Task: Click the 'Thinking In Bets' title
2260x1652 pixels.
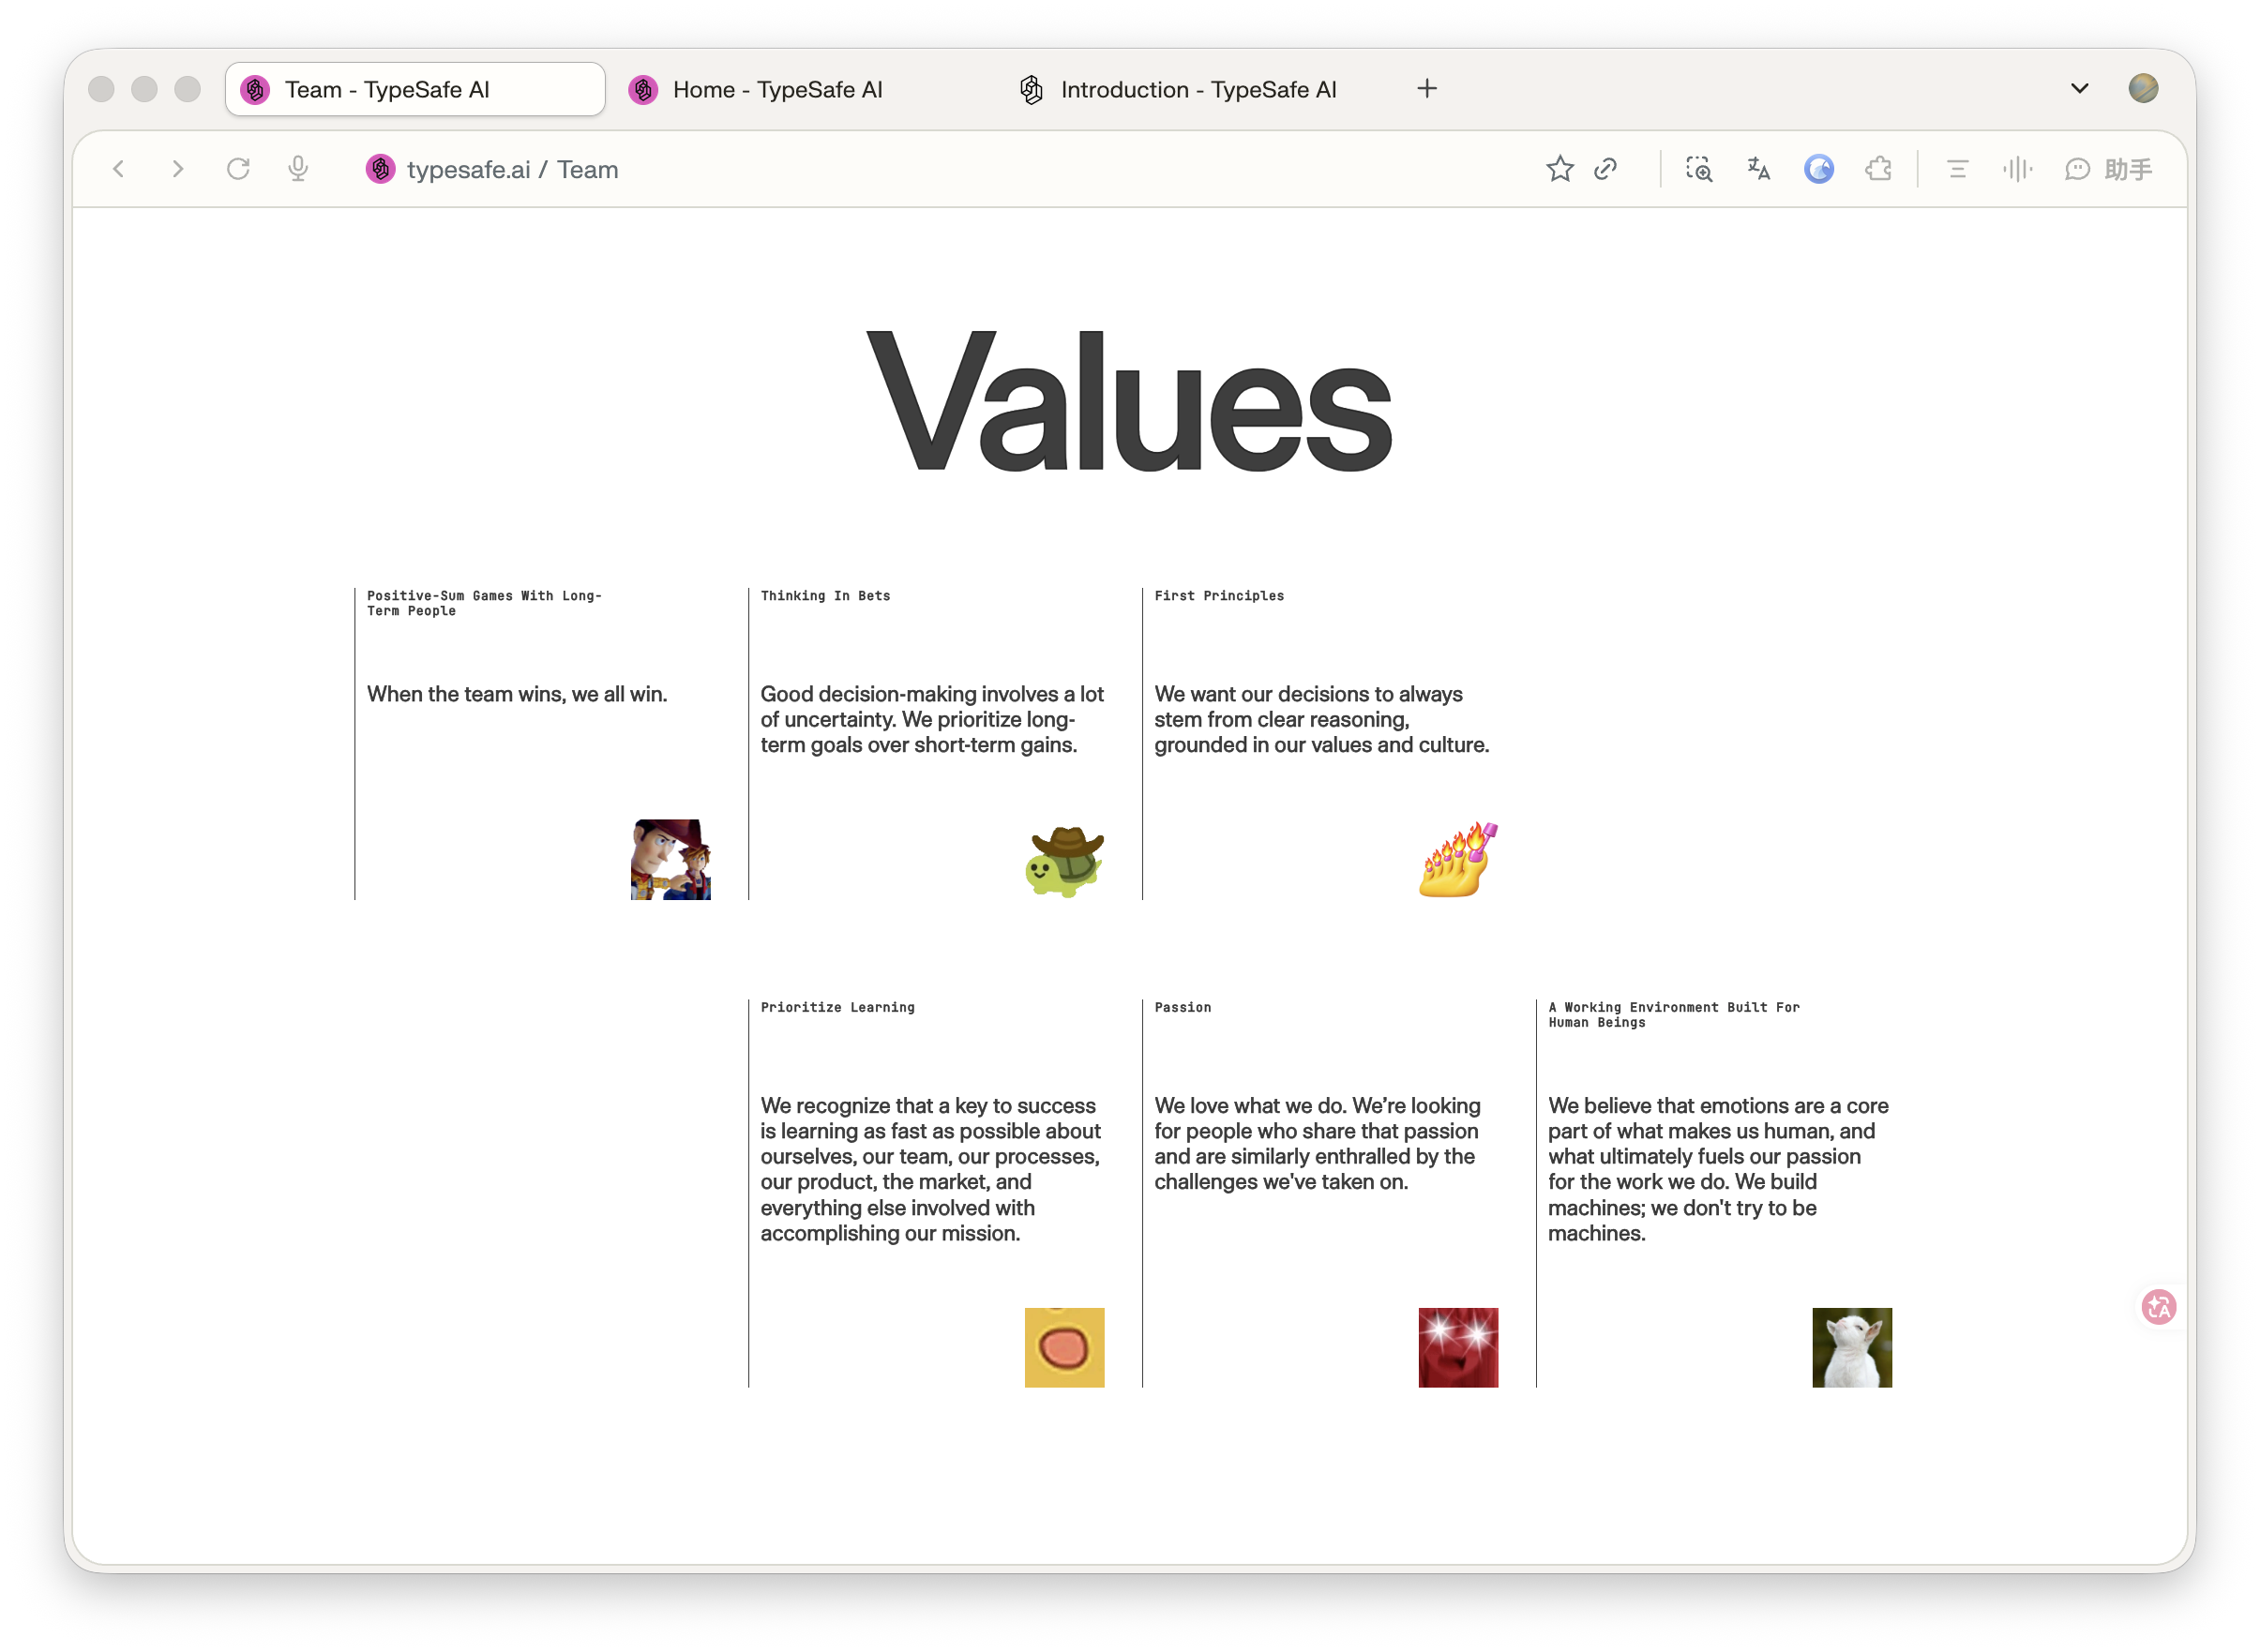Action: [x=825, y=595]
